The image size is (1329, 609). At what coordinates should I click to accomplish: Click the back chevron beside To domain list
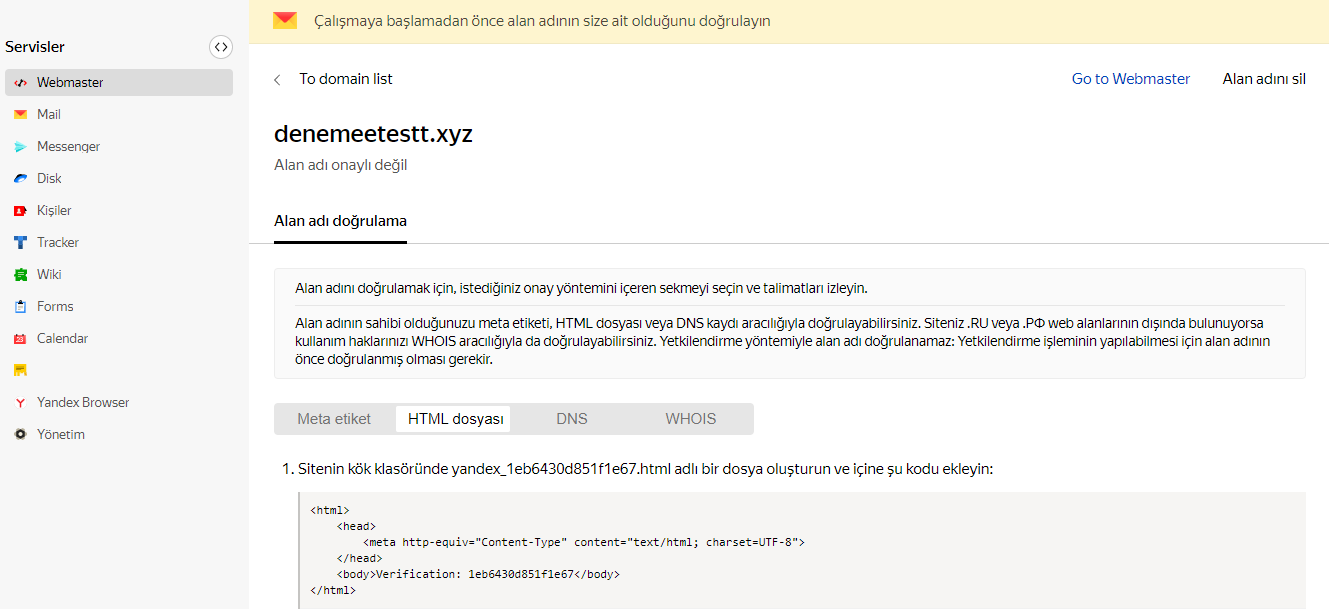[277, 80]
